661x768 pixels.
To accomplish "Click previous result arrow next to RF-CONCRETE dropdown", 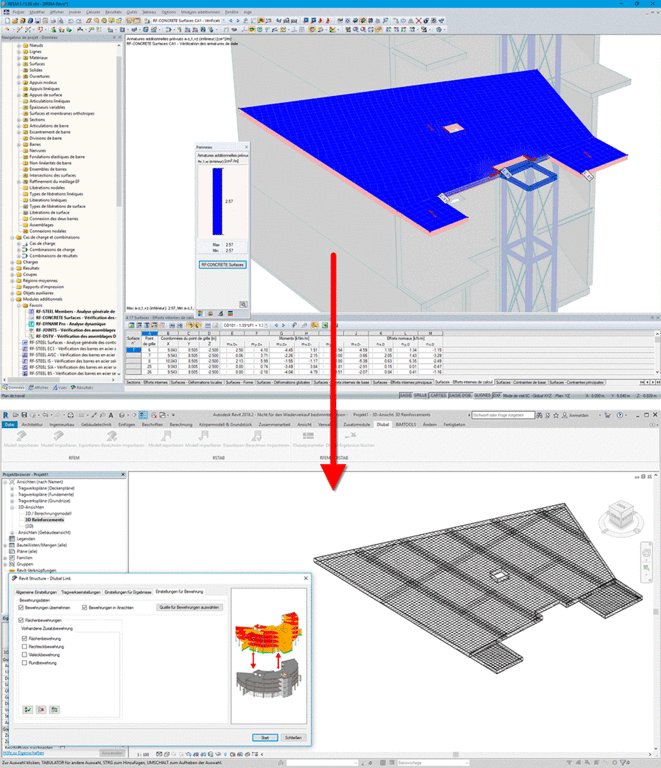I will tap(231, 21).
